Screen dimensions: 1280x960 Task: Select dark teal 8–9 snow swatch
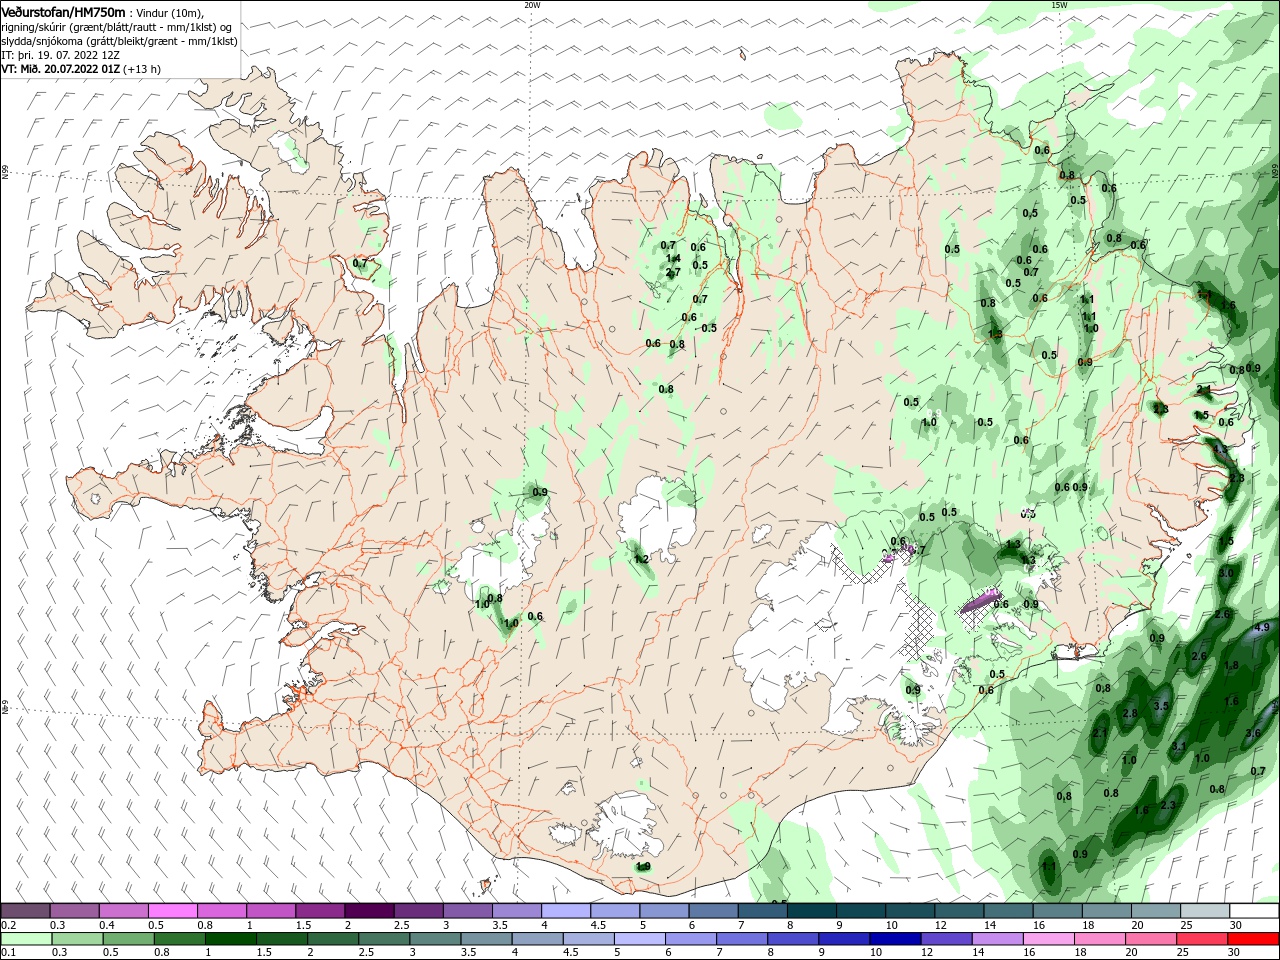(x=812, y=911)
